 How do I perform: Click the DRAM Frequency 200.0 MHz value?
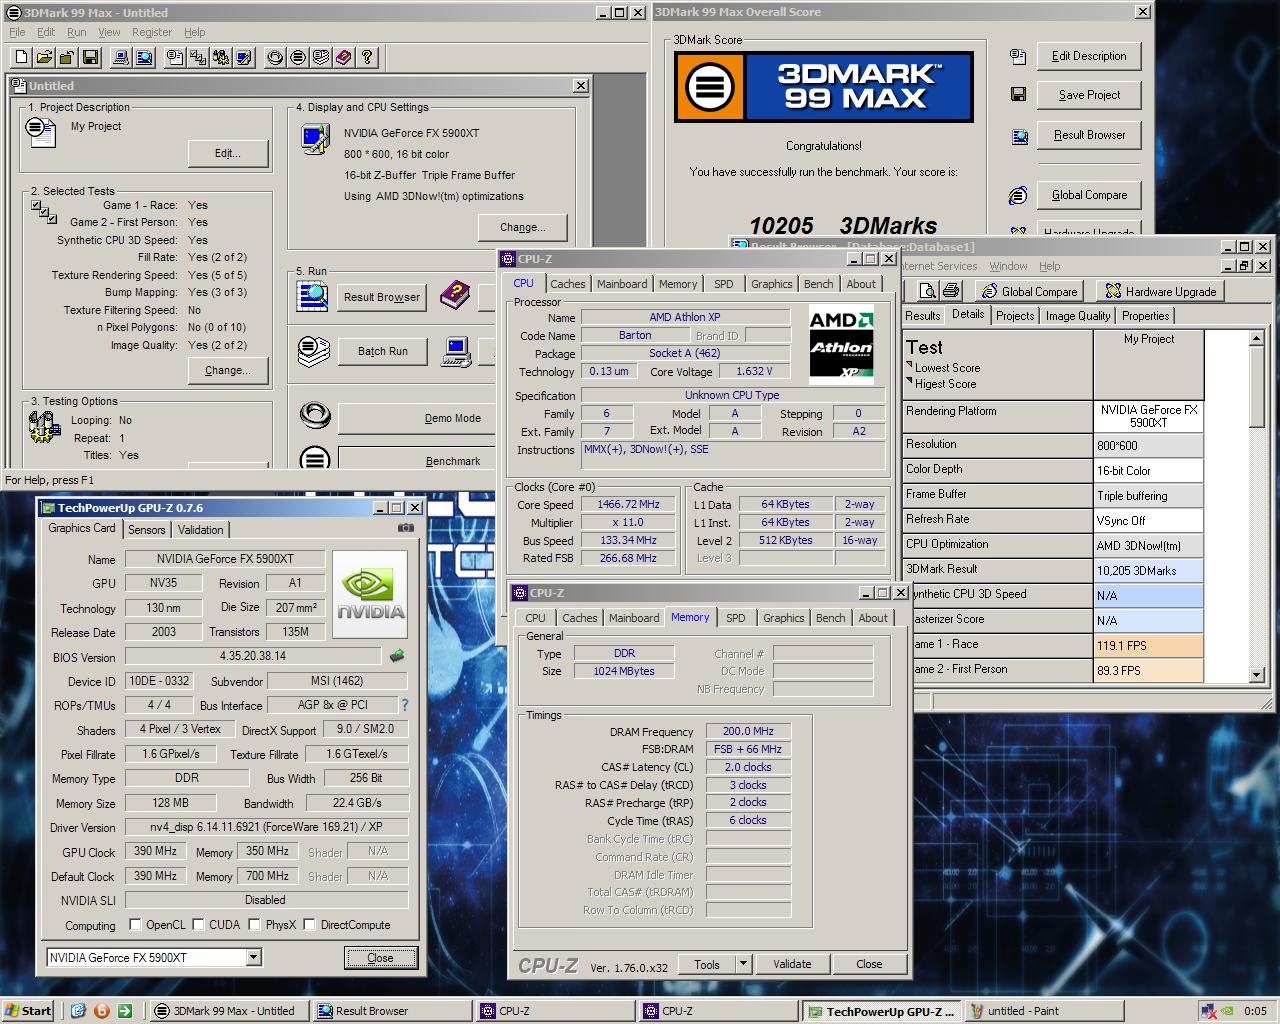point(749,731)
